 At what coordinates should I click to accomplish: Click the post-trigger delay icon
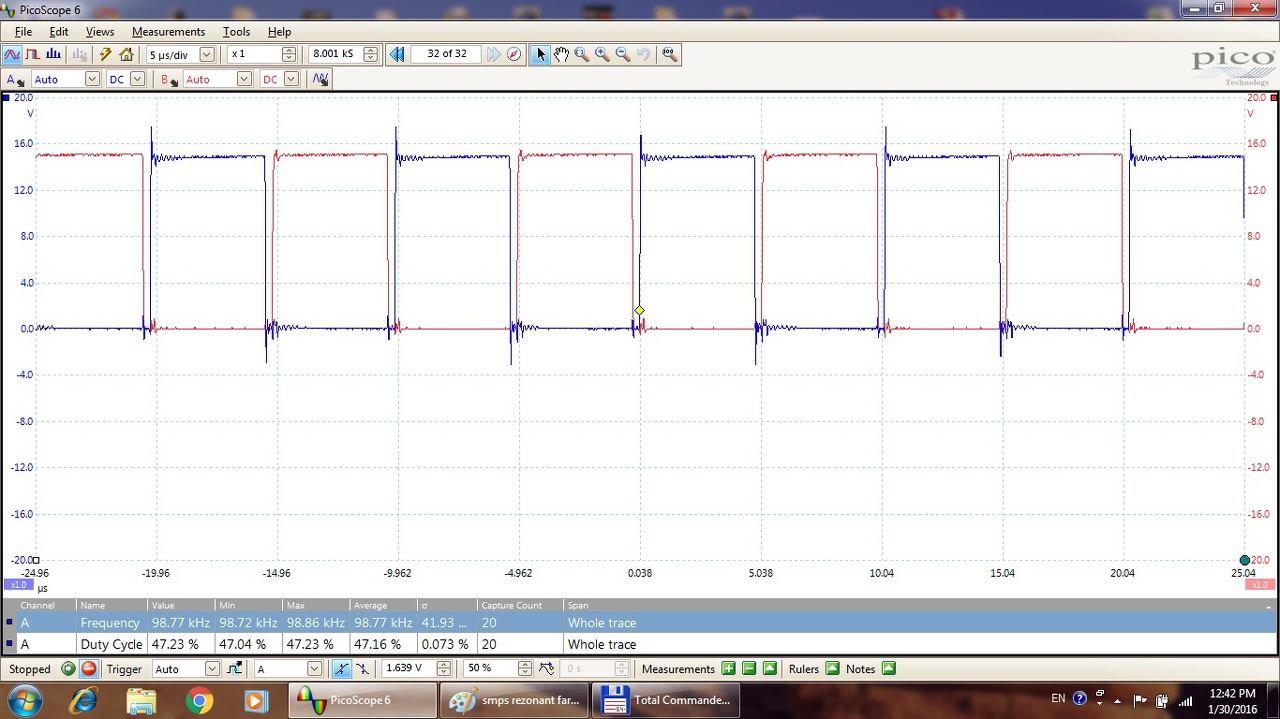tap(547, 669)
